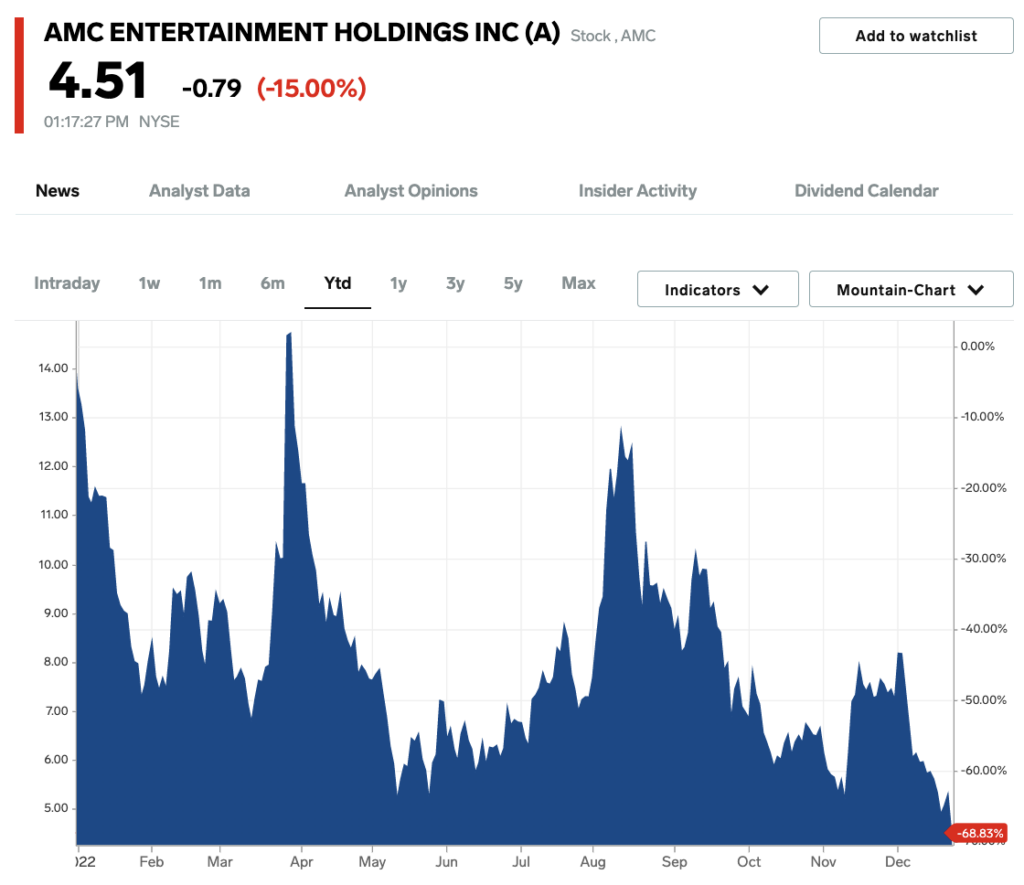Click the Feb label on x-axis

[x=151, y=861]
